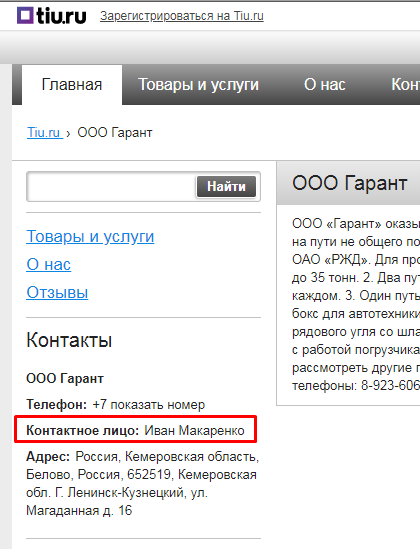This screenshot has width=420, height=549.
Task: Click the Найти search button
Action: [x=226, y=187]
